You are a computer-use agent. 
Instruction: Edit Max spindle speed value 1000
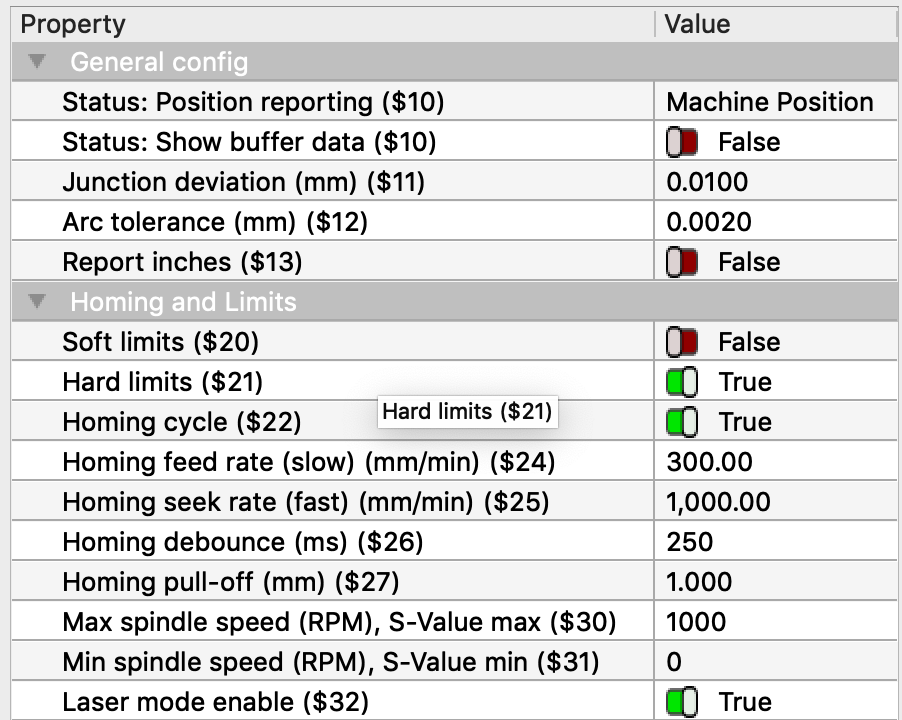tap(775, 622)
